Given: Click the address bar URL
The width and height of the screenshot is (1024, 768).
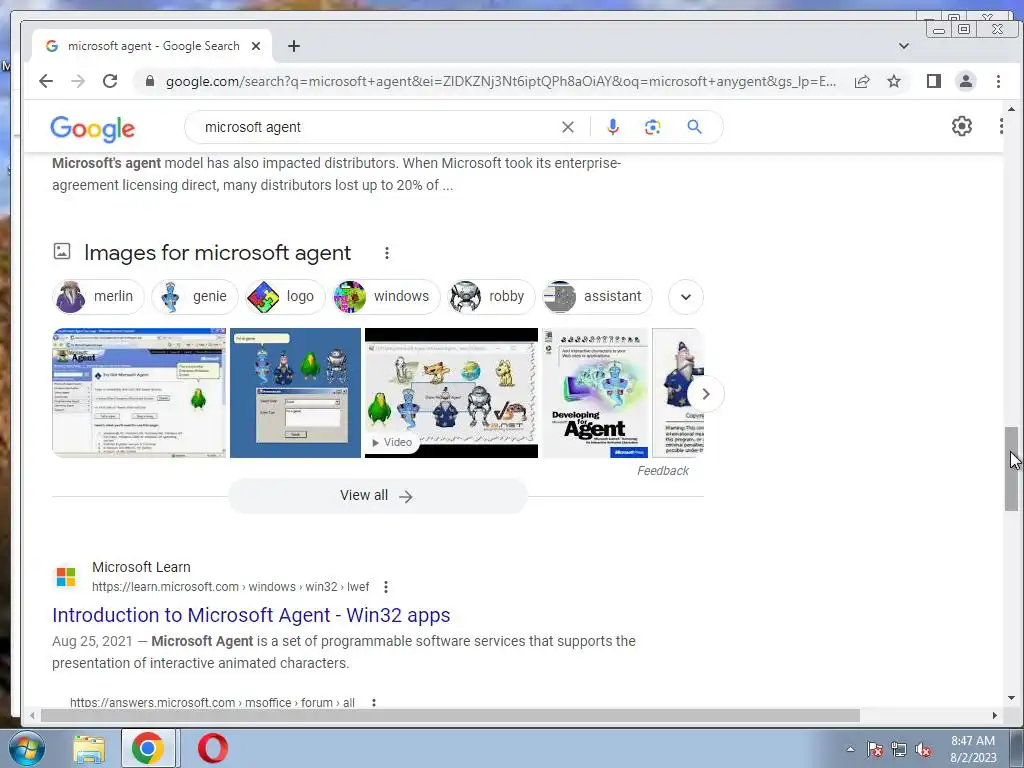Looking at the screenshot, I should click(501, 81).
